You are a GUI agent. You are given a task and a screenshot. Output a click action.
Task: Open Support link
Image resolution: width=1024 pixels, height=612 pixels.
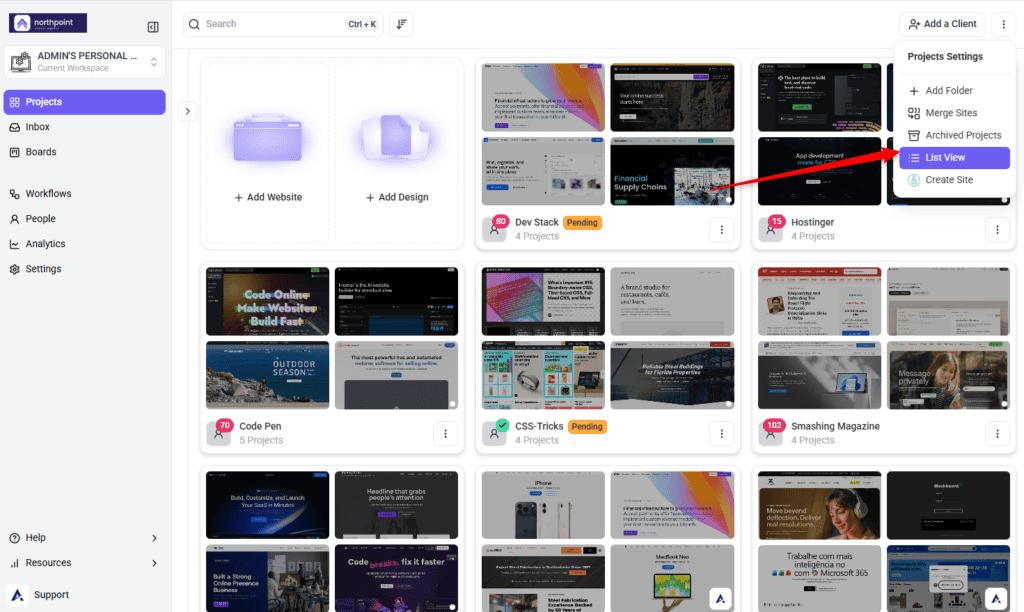tap(50, 594)
